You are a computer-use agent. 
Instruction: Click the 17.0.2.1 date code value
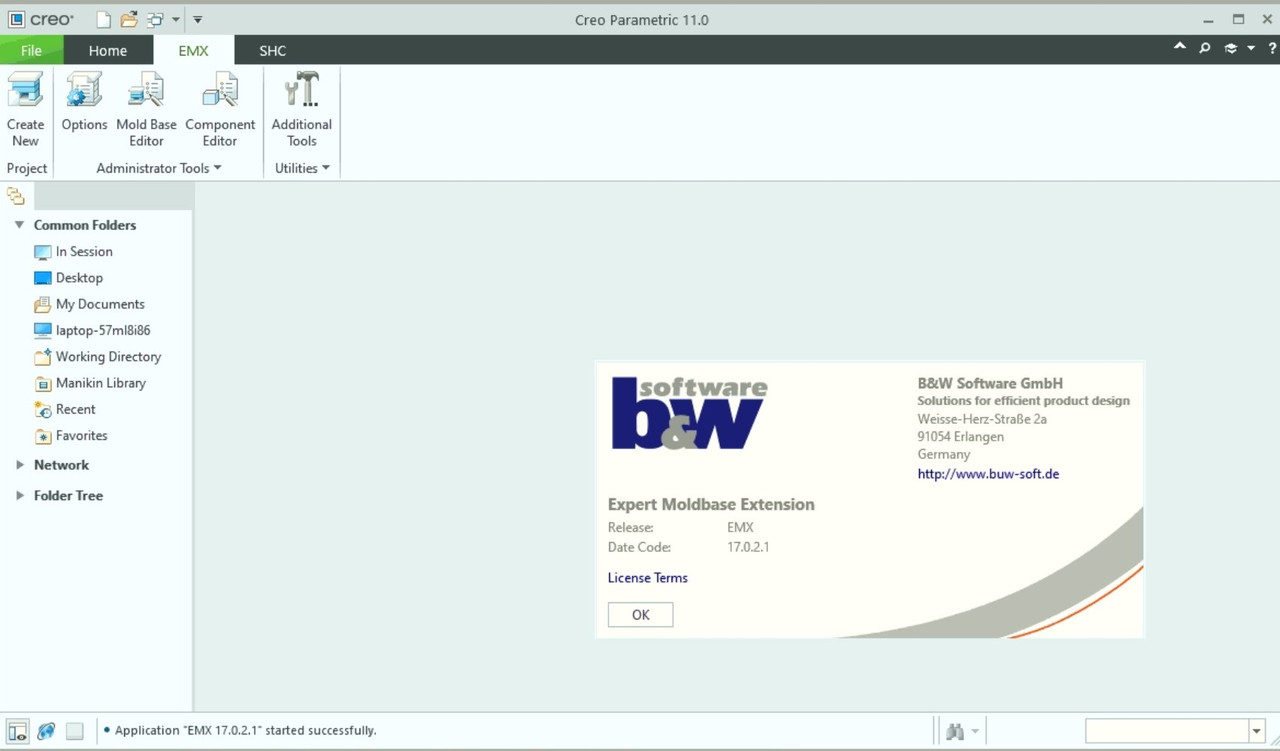pyautogui.click(x=748, y=547)
